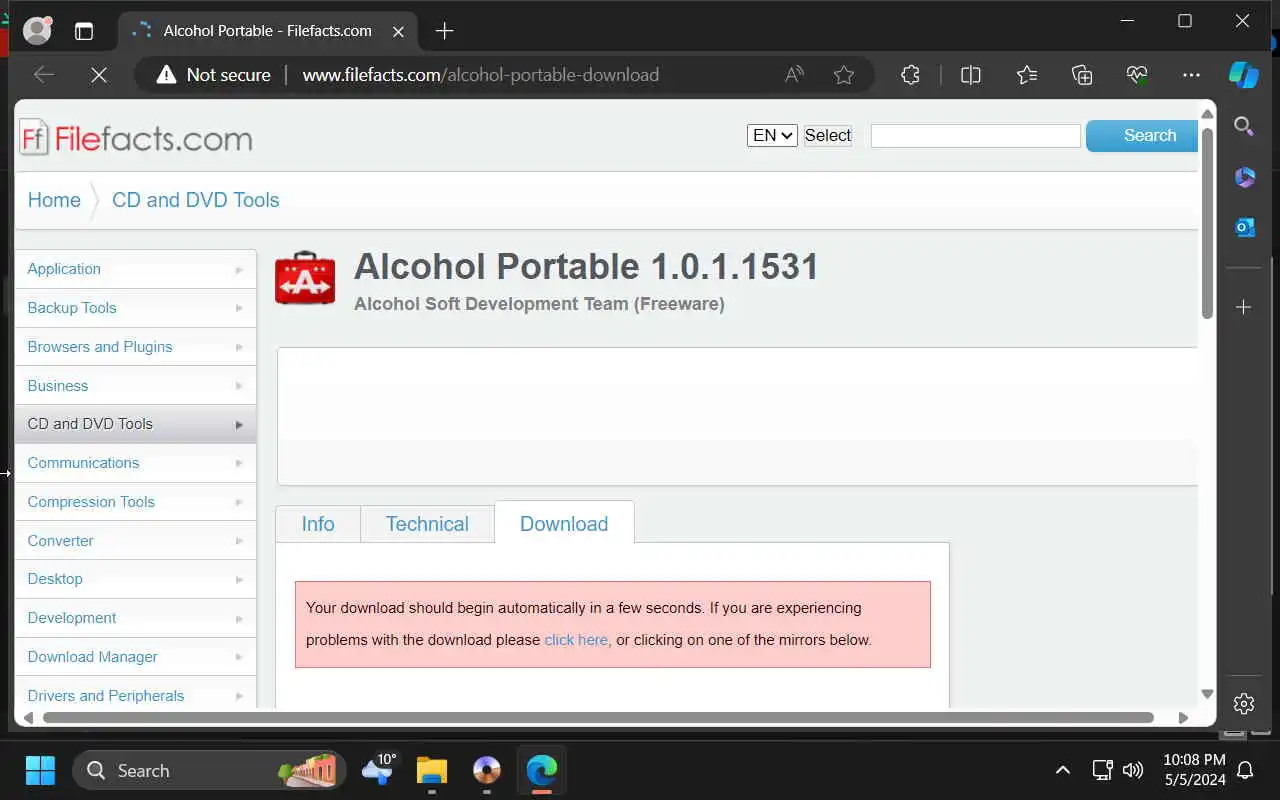
Task: Open the Favorites list icon
Action: (x=1027, y=75)
